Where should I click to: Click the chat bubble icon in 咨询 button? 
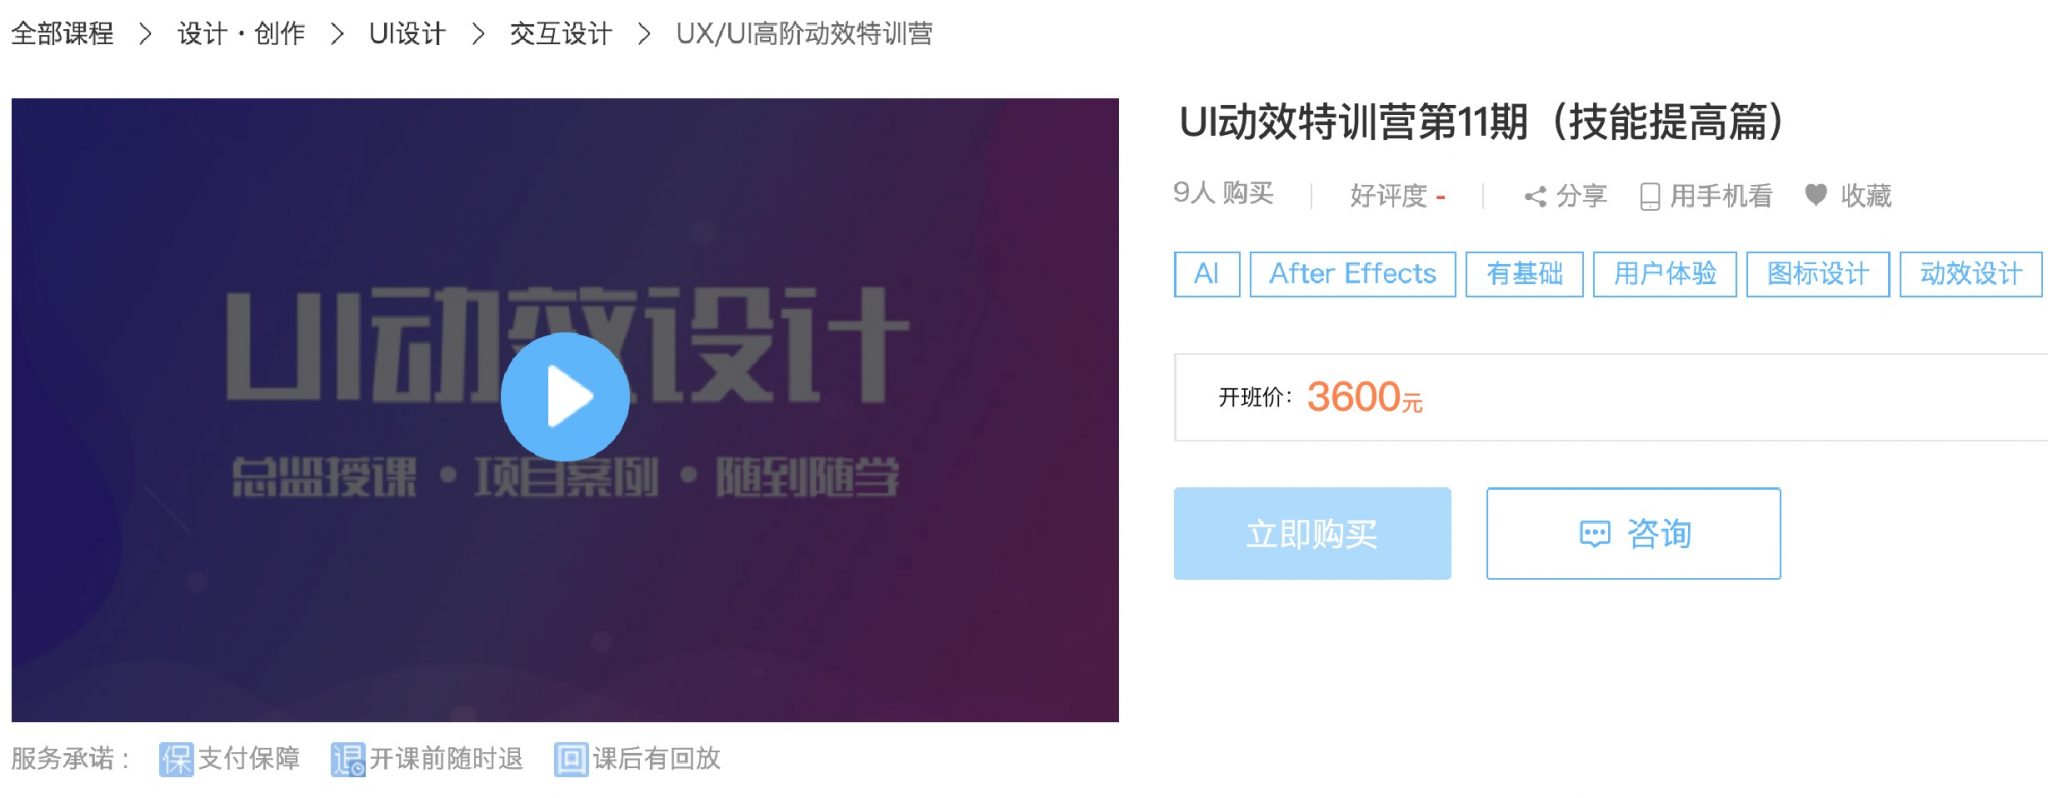click(1595, 534)
